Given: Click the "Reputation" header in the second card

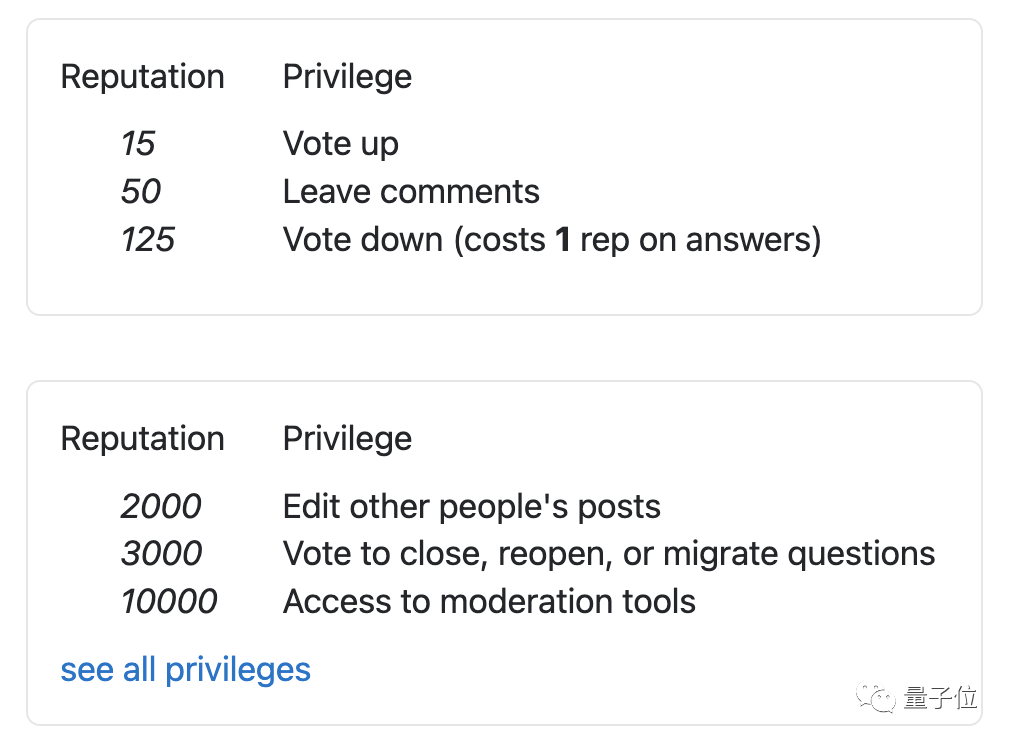Looking at the screenshot, I should (142, 438).
